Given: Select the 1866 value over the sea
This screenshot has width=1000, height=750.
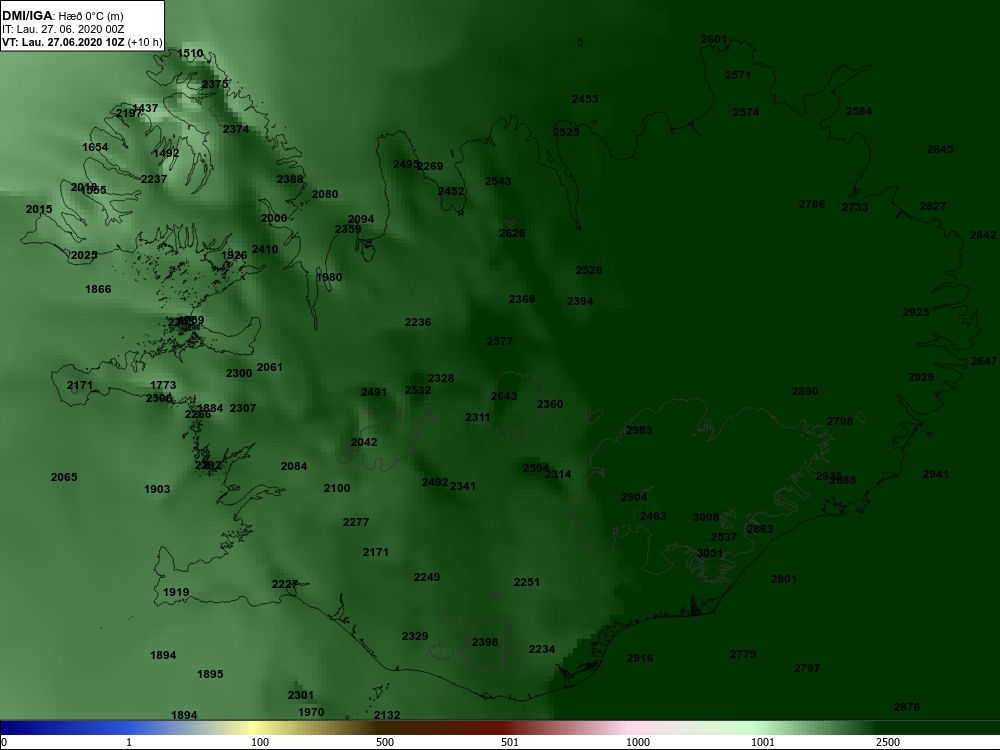Looking at the screenshot, I should coord(98,290).
